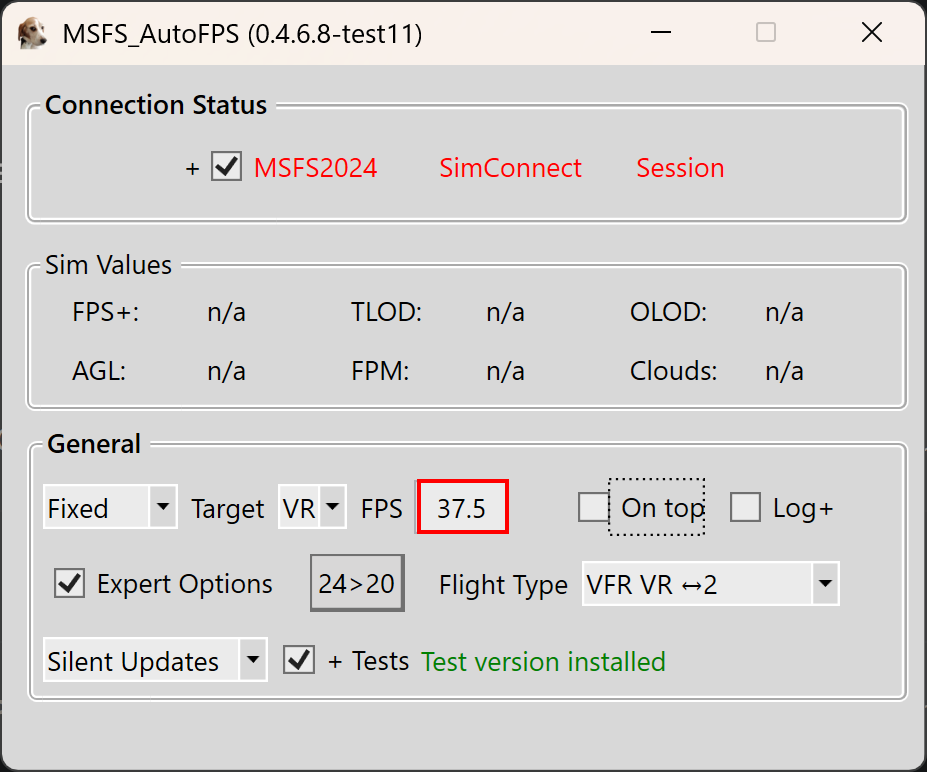Click 'Test version installed' green text

point(543,661)
